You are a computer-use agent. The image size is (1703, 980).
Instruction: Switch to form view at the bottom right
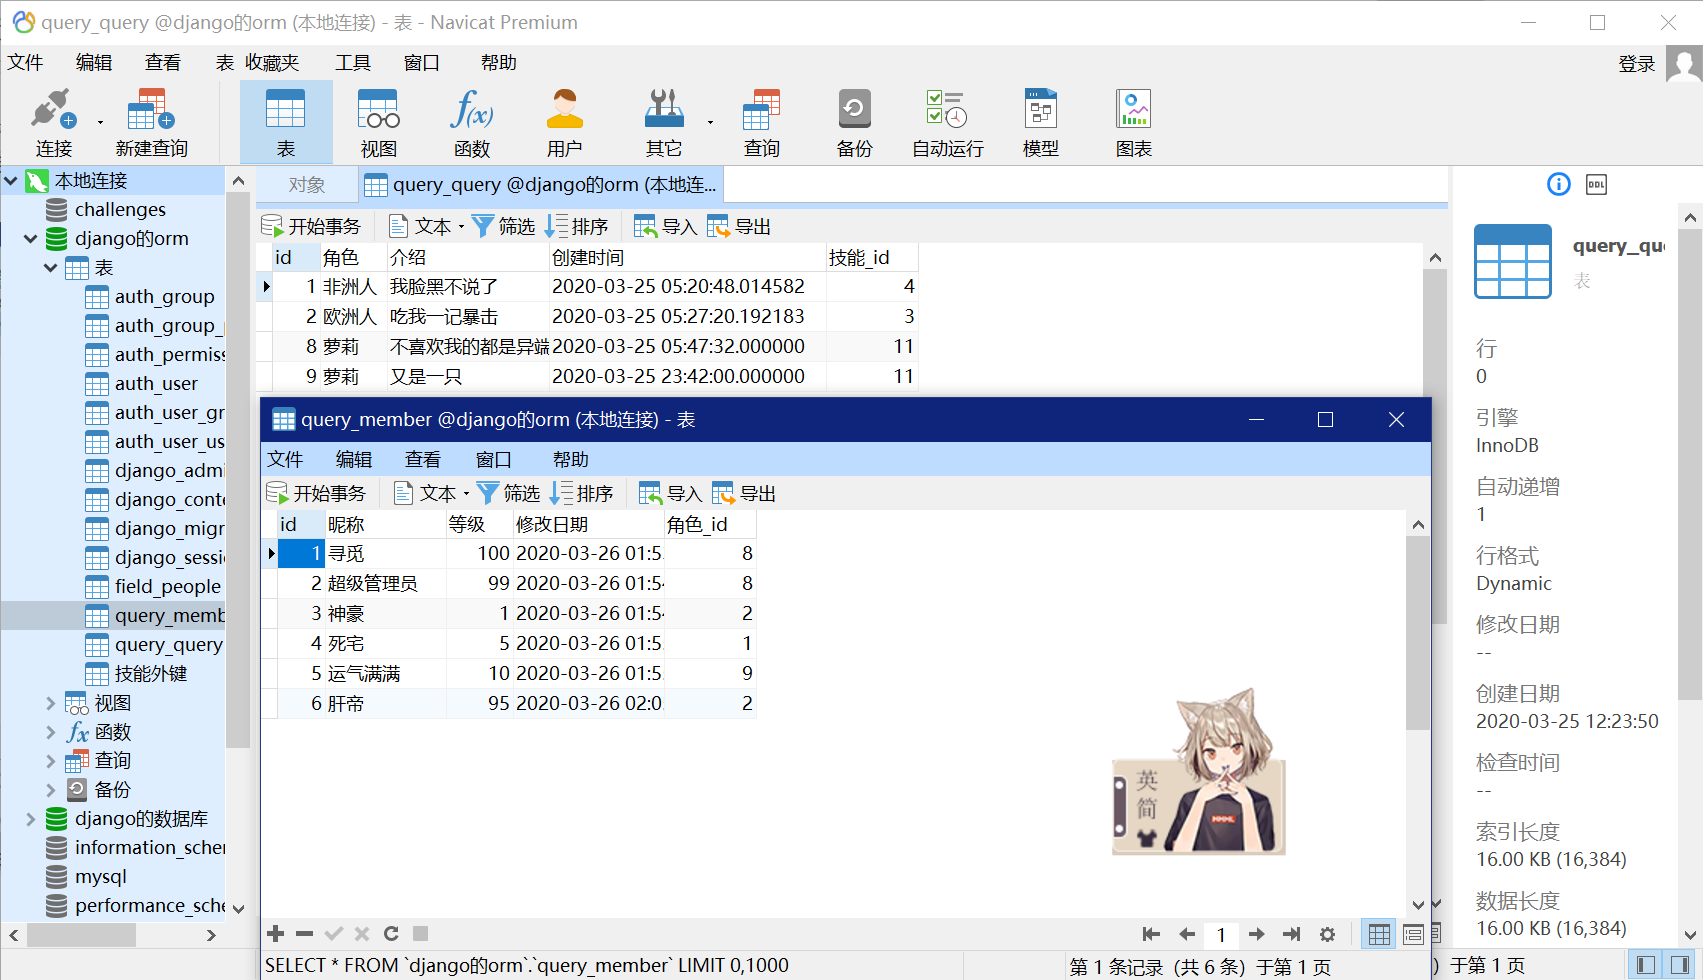[x=1413, y=934]
